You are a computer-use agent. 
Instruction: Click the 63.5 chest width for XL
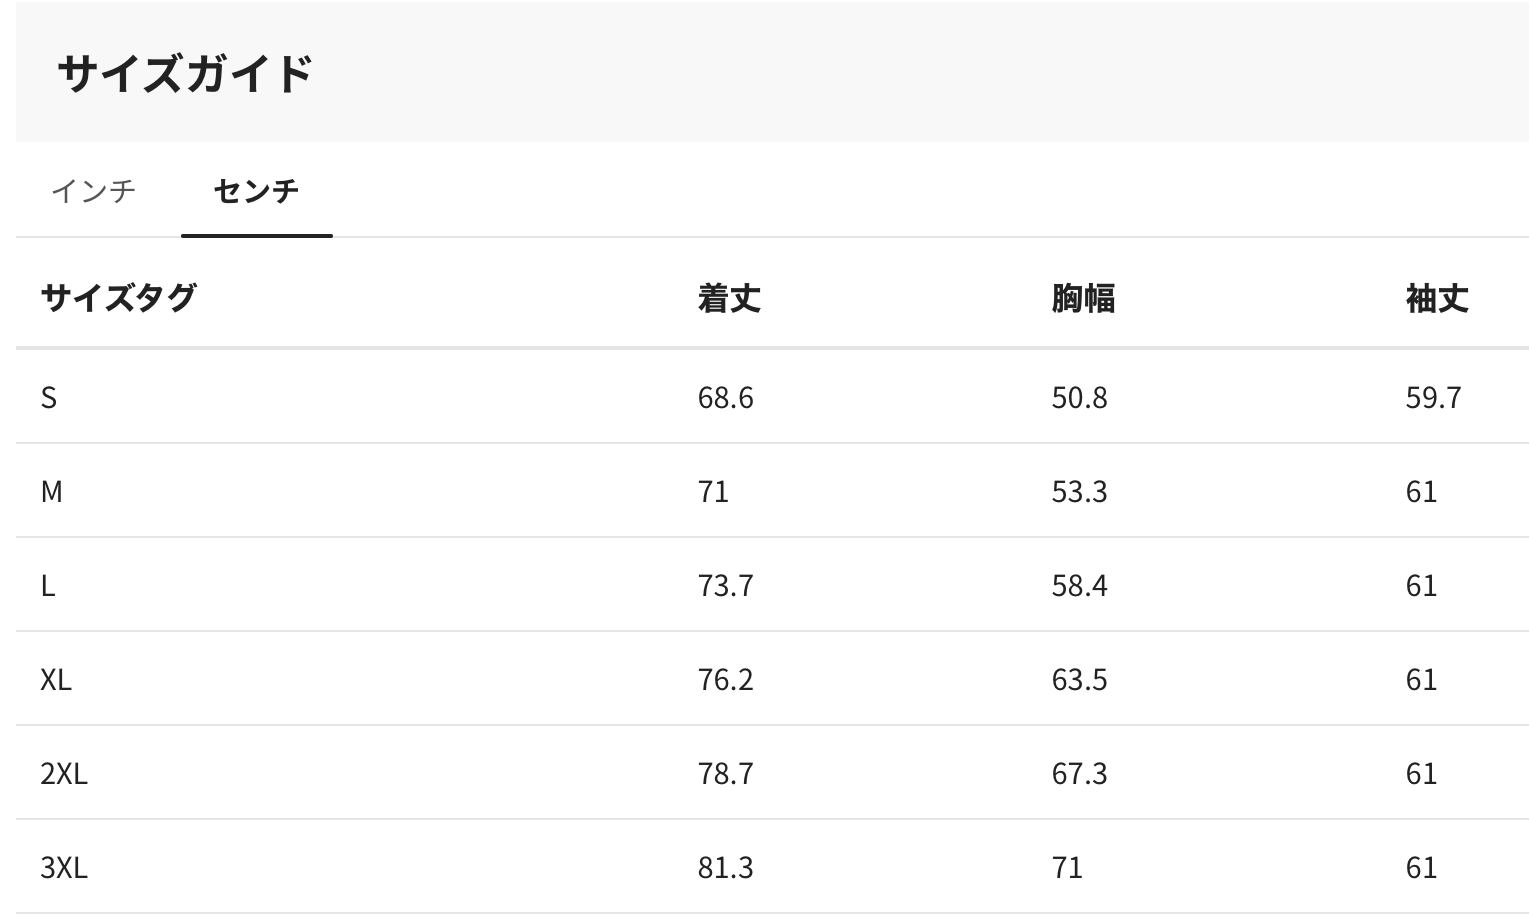pos(1079,680)
